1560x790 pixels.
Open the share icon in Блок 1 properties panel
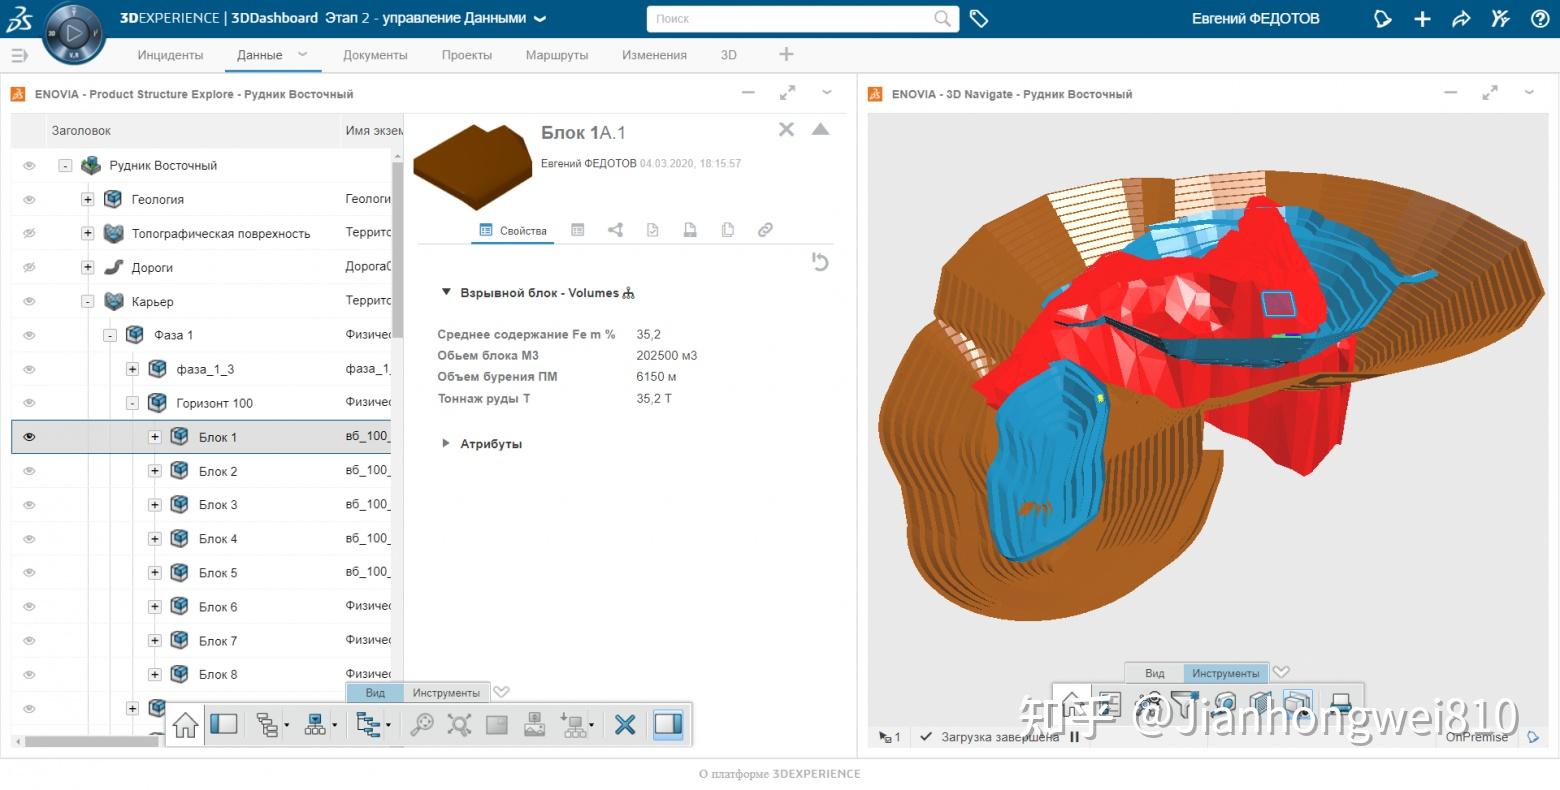615,229
